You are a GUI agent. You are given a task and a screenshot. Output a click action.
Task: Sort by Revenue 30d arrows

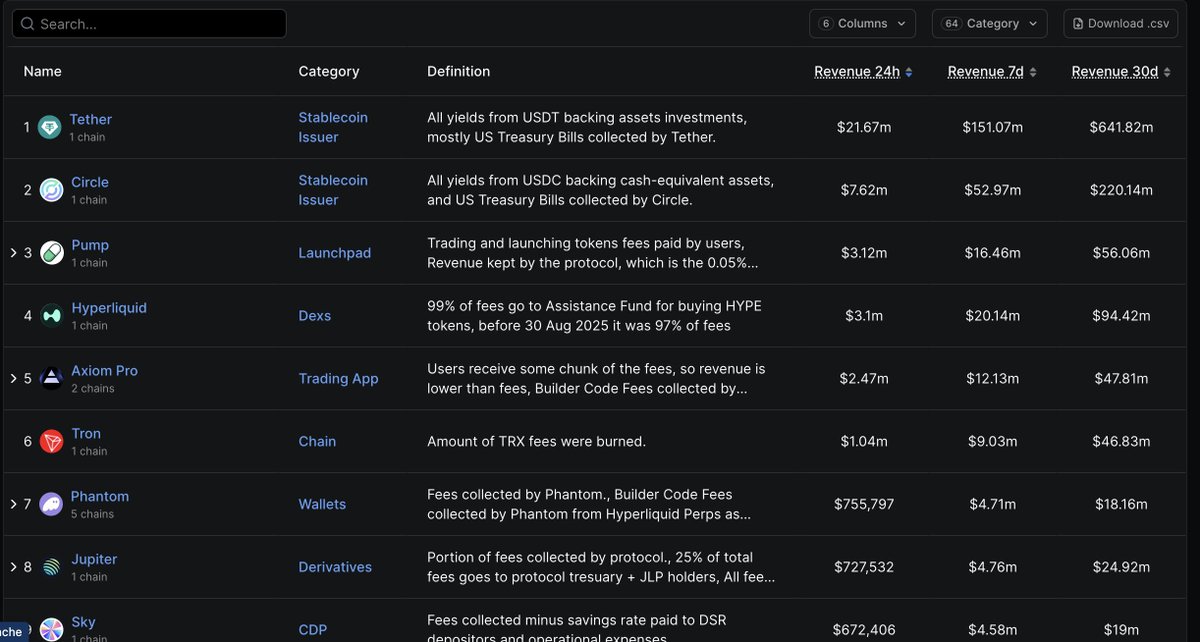coord(1167,72)
